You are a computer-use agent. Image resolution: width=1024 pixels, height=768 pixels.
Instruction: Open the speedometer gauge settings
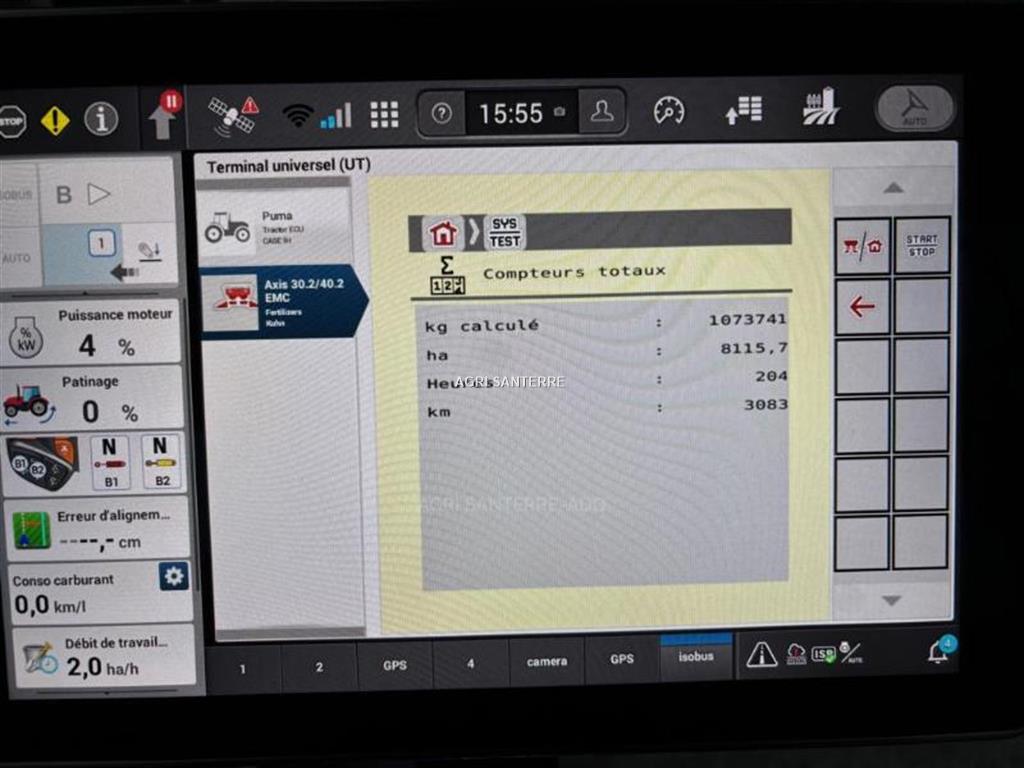click(669, 111)
